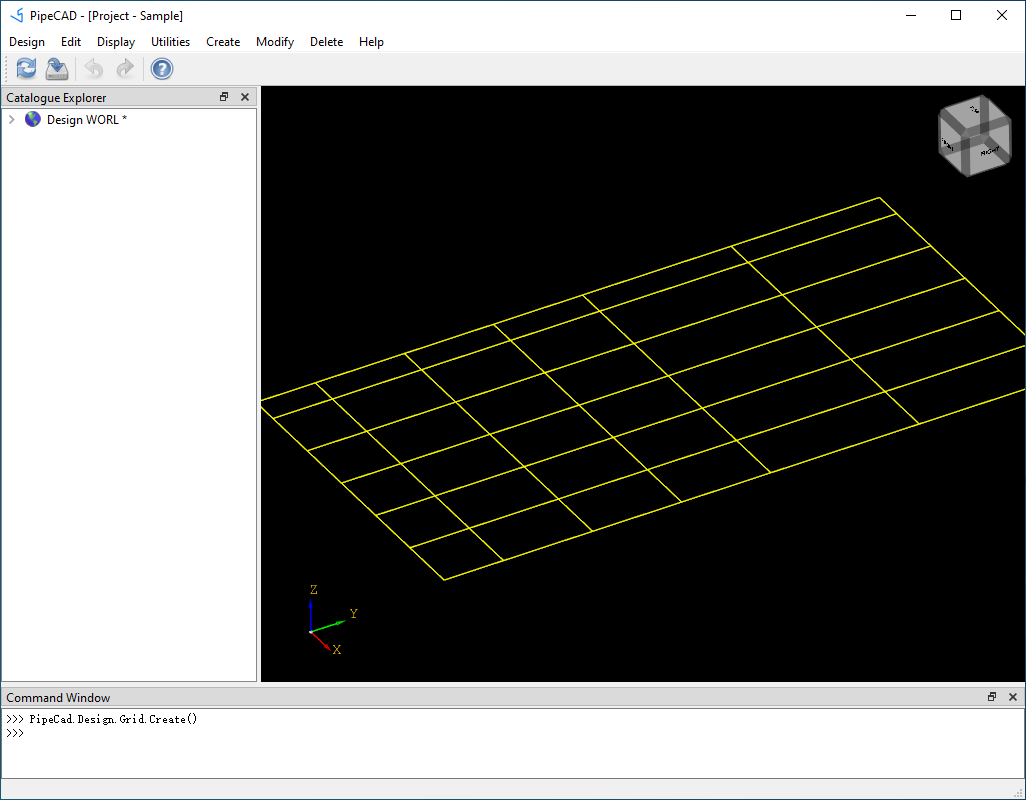The width and height of the screenshot is (1026, 800).
Task: Expand the Design WORL tree node
Action: point(12,120)
